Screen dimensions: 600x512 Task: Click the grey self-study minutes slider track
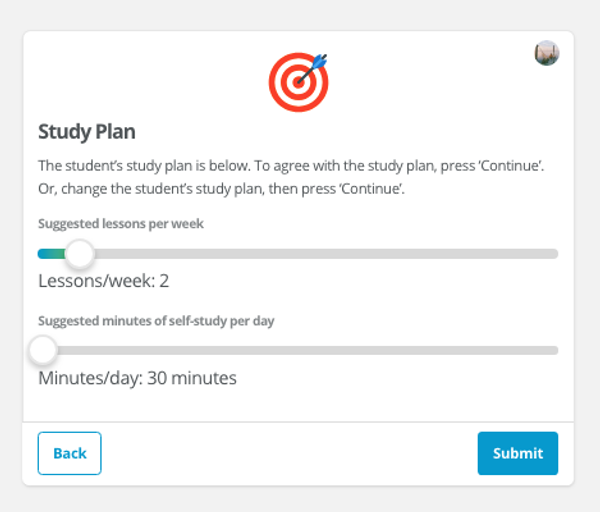point(307,350)
